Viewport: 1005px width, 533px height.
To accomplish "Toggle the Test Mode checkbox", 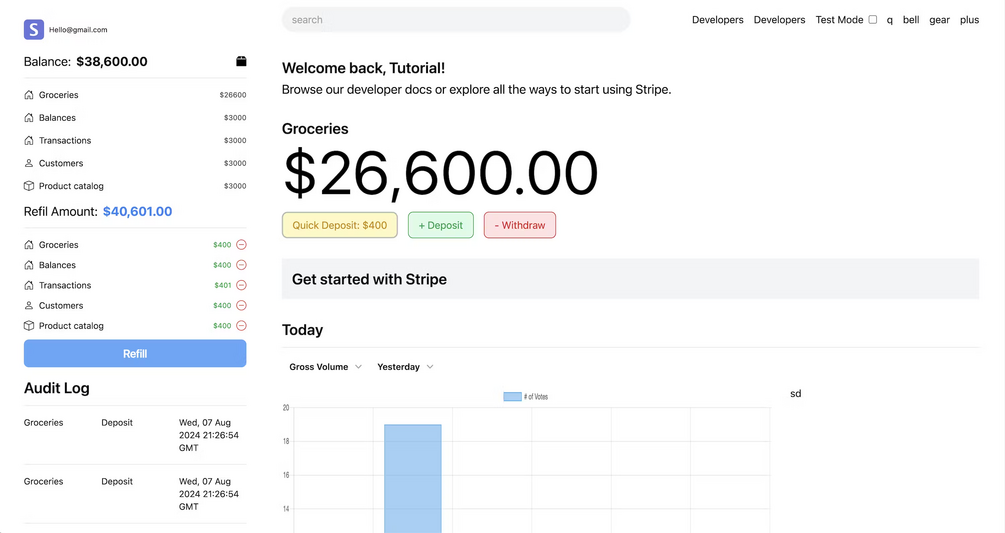I will [x=872, y=19].
